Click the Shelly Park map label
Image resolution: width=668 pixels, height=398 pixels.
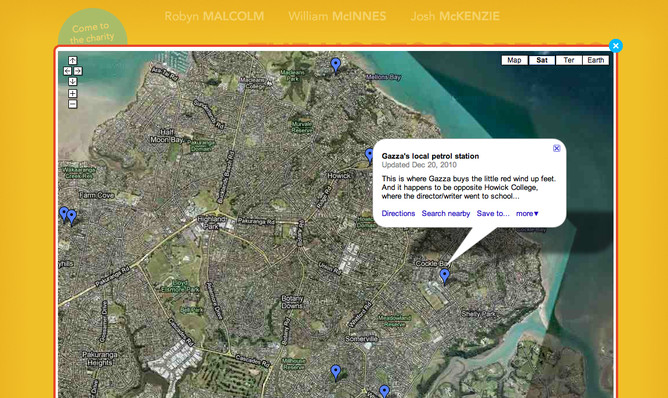tap(479, 314)
